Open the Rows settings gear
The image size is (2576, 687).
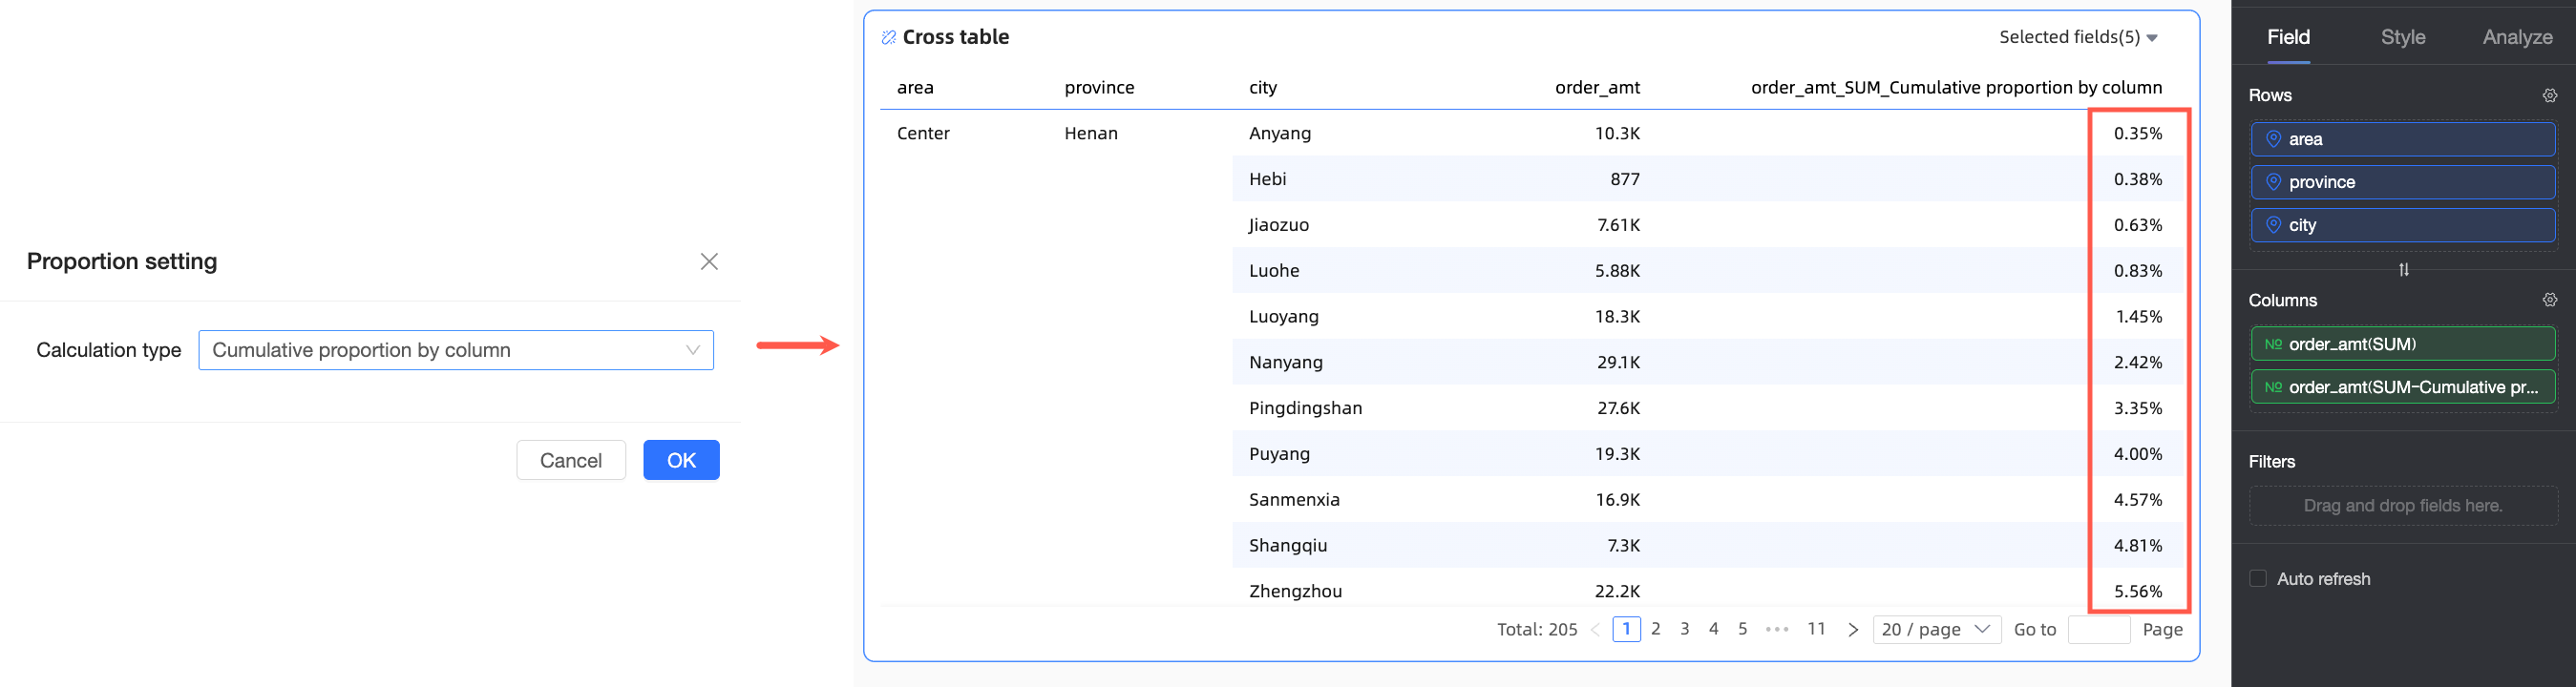(x=2549, y=96)
